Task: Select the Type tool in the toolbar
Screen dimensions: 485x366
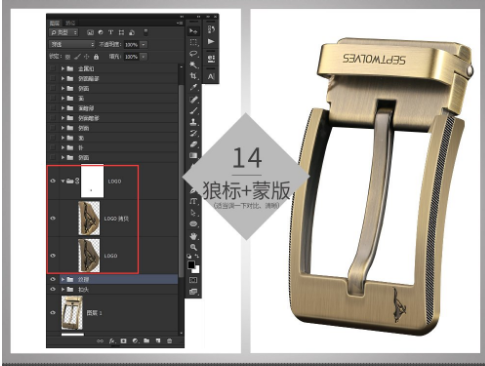Action: point(194,201)
